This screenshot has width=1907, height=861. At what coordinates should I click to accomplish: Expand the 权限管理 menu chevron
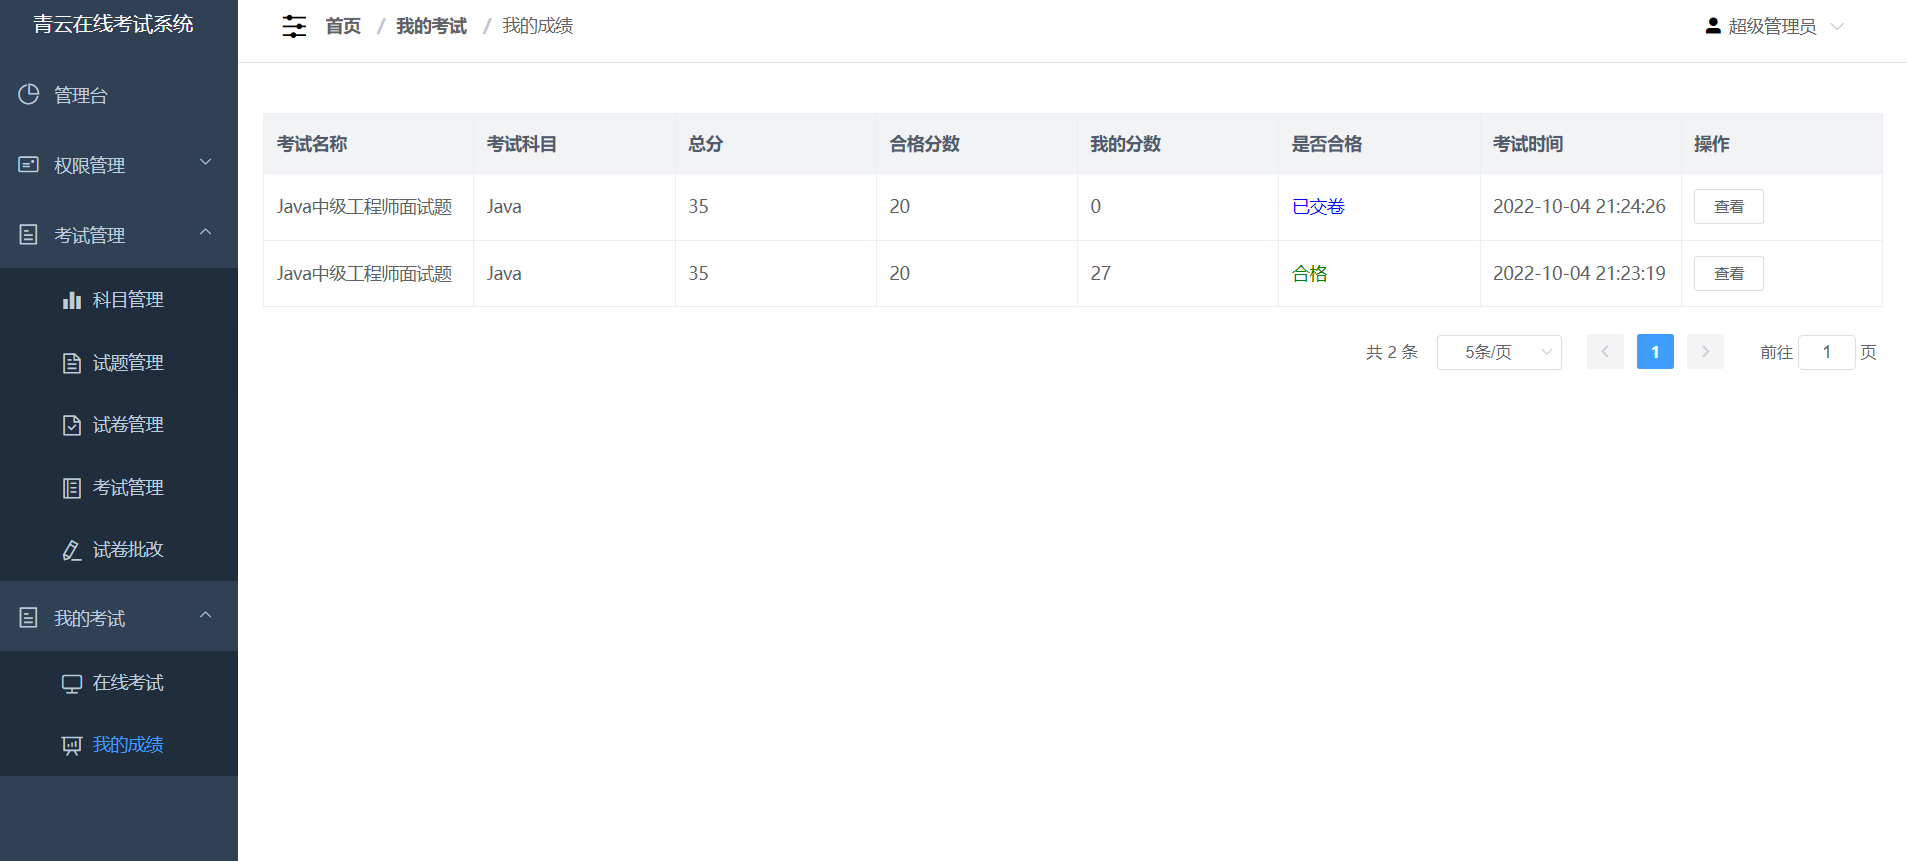pos(206,162)
